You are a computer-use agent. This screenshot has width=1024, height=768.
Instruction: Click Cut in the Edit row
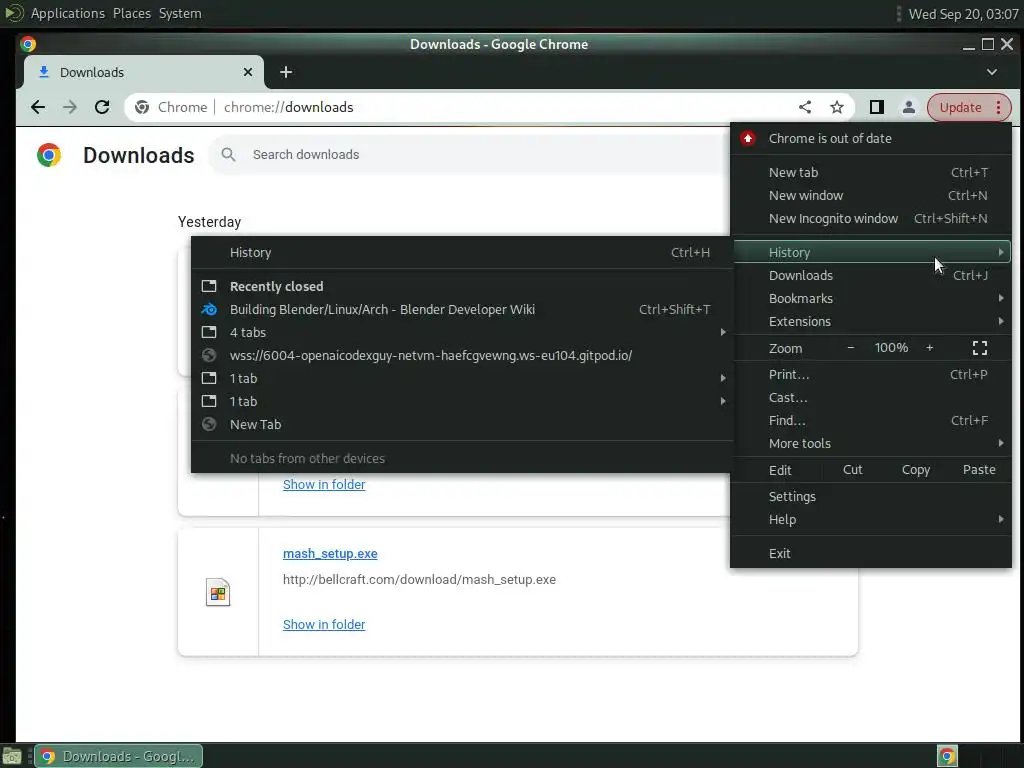pyautogui.click(x=852, y=470)
